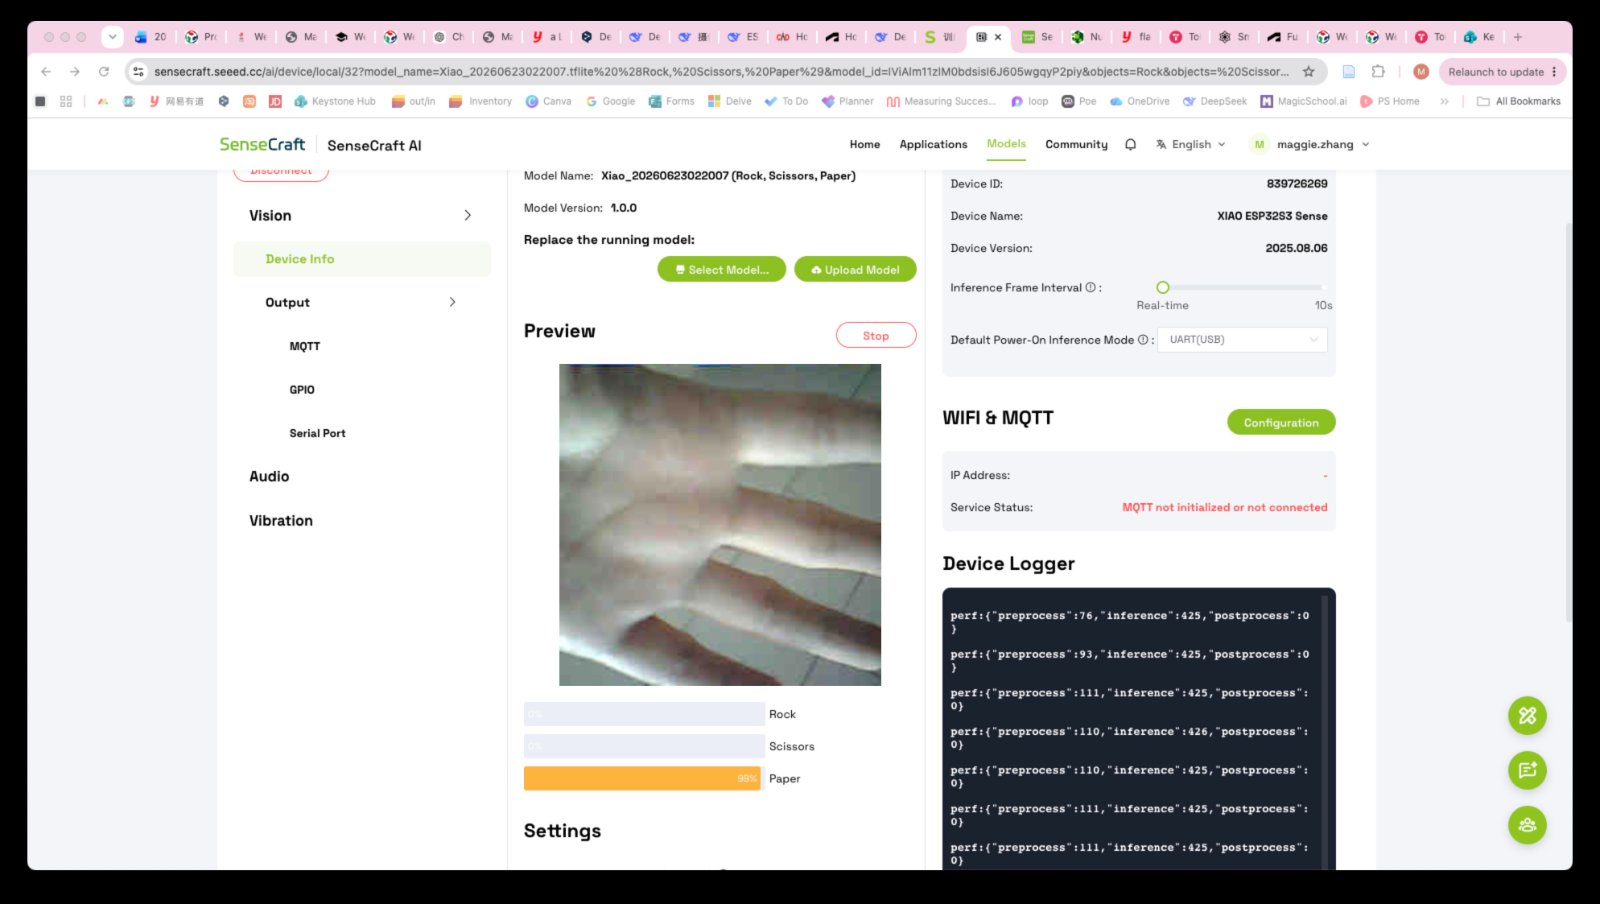Click the Rock confidence bar
Screen dimensions: 1600x904
click(x=644, y=714)
